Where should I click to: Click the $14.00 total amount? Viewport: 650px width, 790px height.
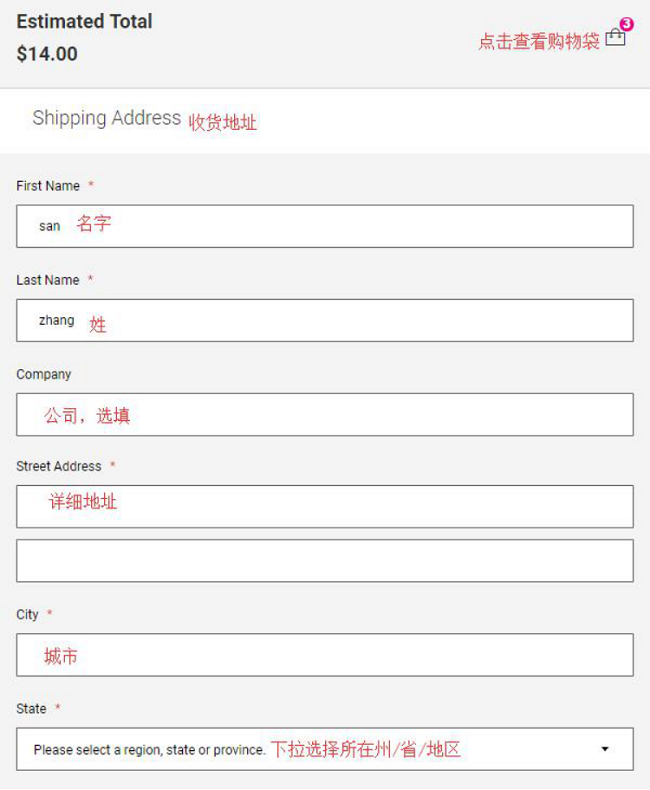click(47, 54)
